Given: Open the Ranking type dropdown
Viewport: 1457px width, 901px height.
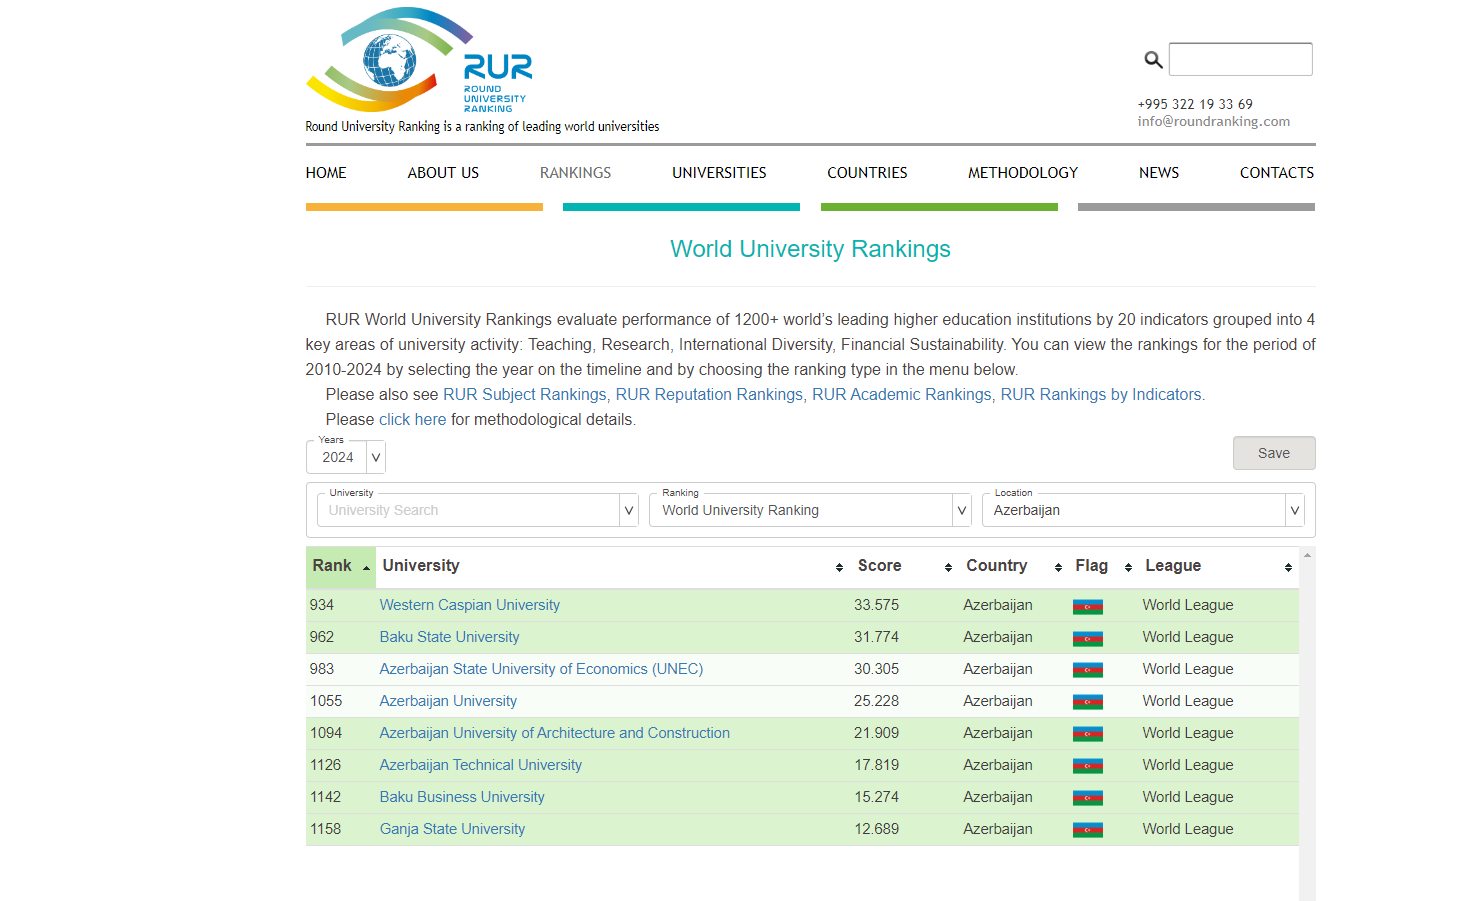Looking at the screenshot, I should pos(811,510).
